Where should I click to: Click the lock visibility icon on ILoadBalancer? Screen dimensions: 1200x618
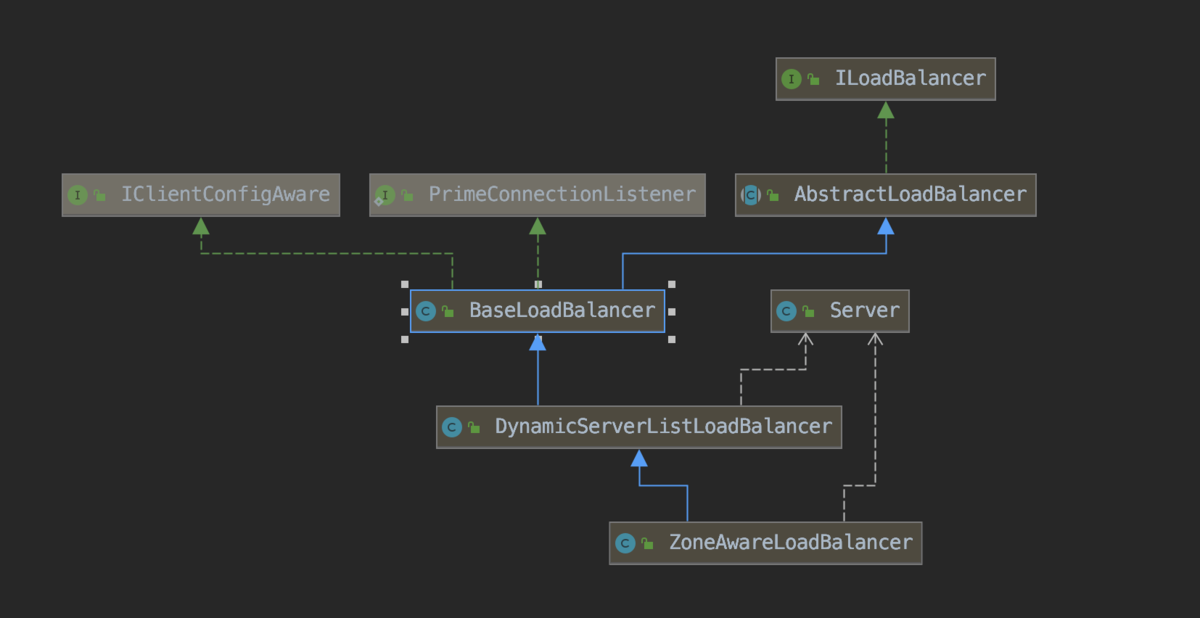point(814,80)
